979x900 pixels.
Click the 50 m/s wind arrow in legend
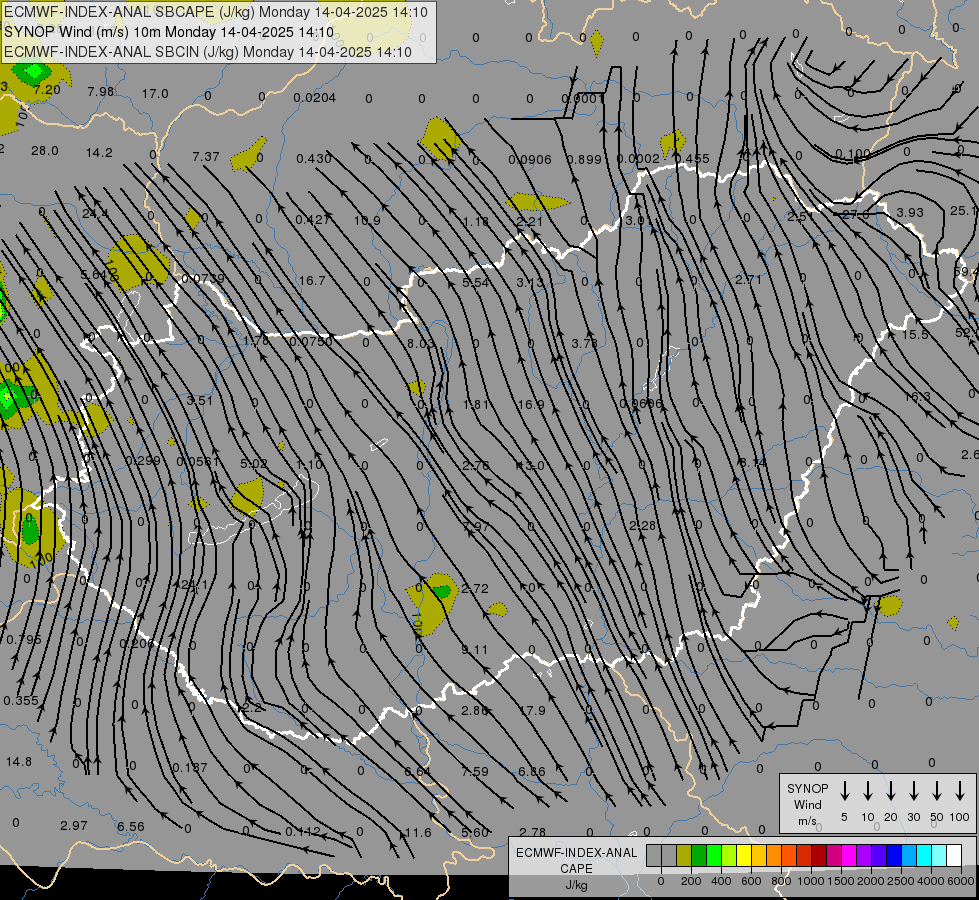[x=937, y=791]
